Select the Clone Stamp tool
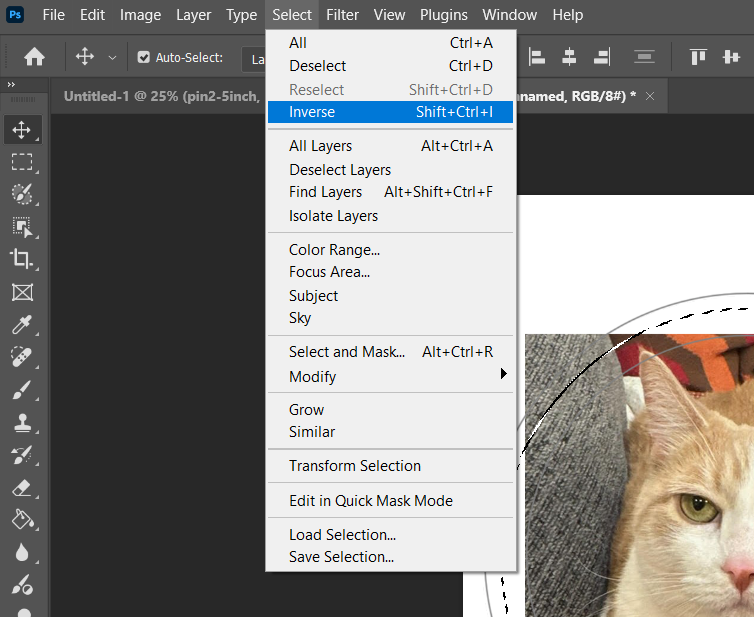 click(22, 423)
